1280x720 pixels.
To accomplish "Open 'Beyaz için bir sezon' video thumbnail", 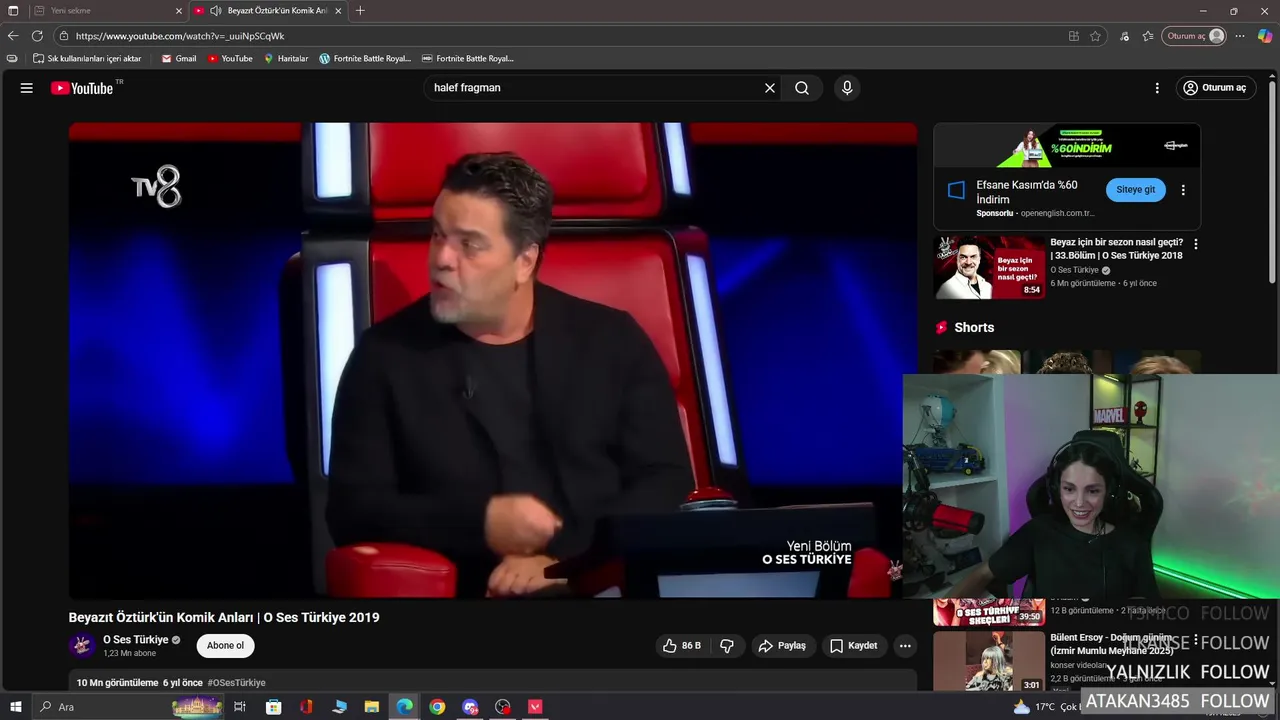I will [x=990, y=267].
